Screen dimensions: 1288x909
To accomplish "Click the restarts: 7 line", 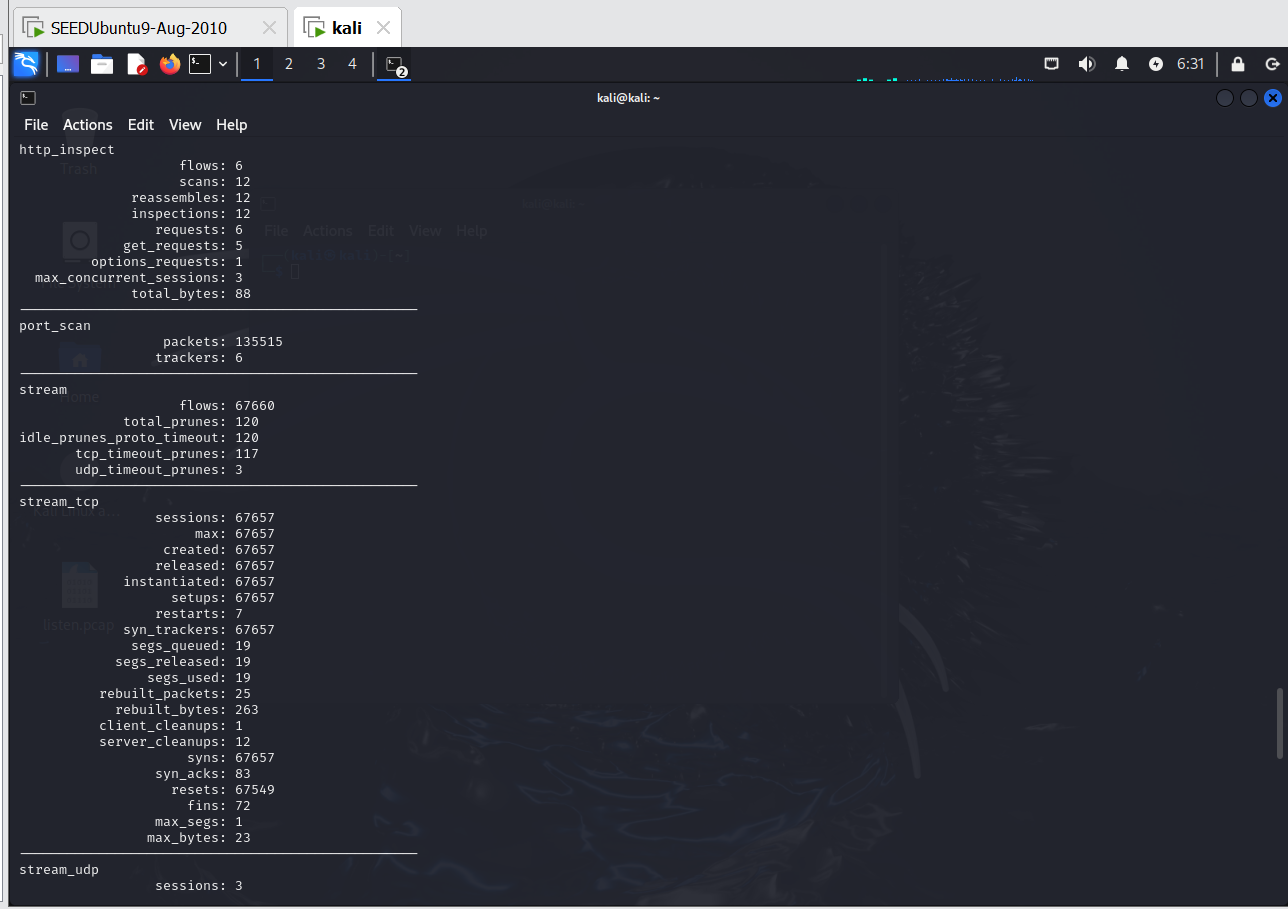I will 199,614.
